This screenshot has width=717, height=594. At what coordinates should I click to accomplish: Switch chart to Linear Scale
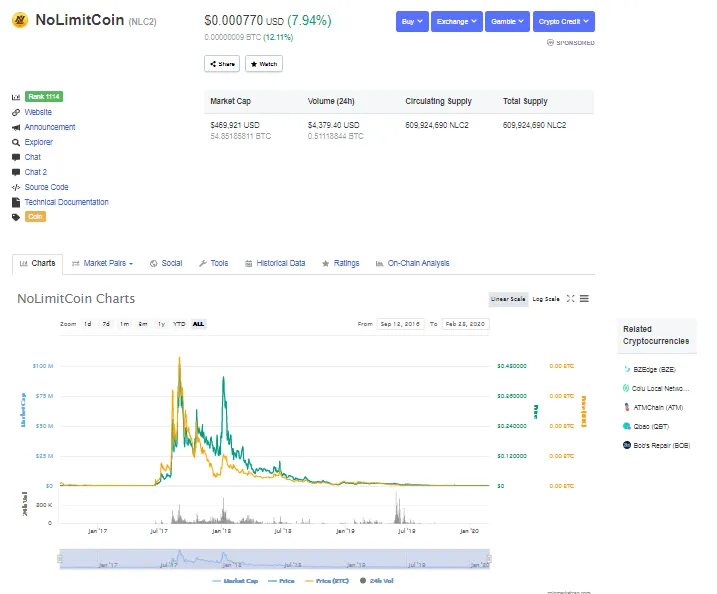click(x=508, y=299)
